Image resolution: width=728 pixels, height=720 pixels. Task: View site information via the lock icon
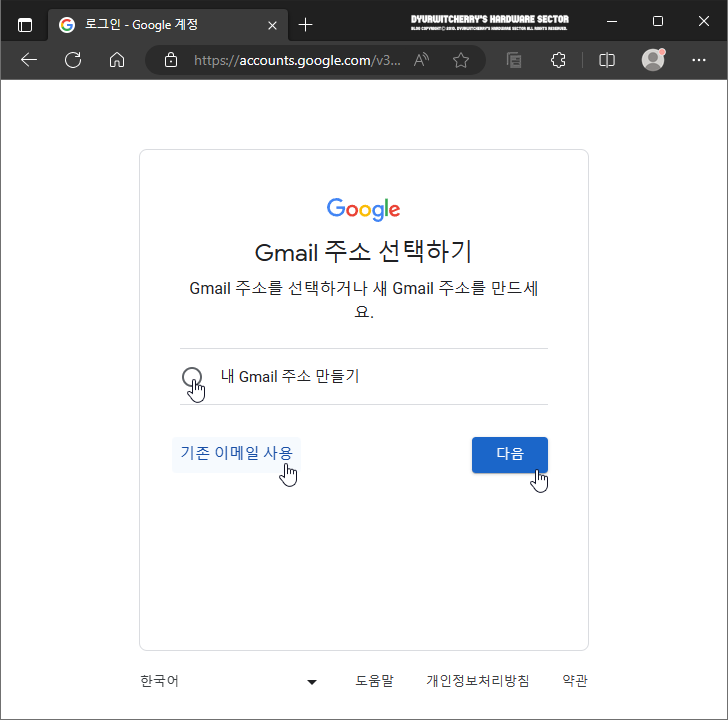point(171,60)
